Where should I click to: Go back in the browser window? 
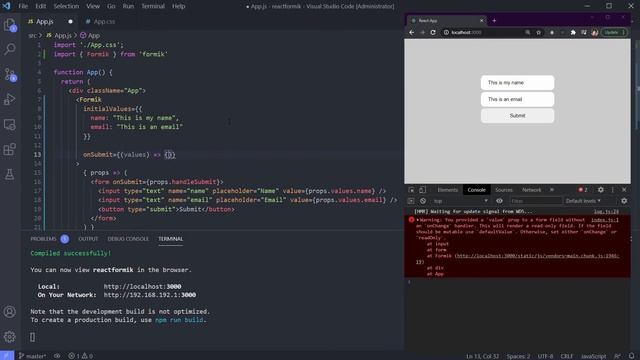[411, 32]
